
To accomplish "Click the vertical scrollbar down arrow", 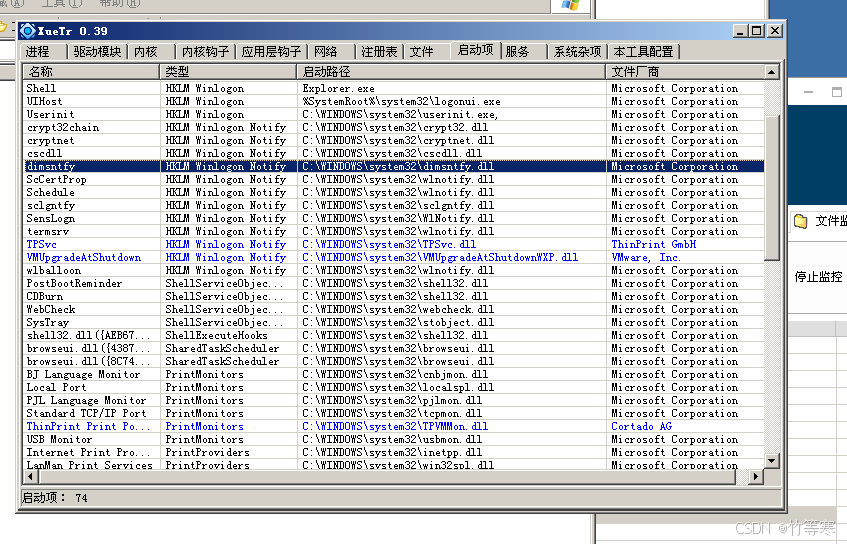I will click(772, 448).
